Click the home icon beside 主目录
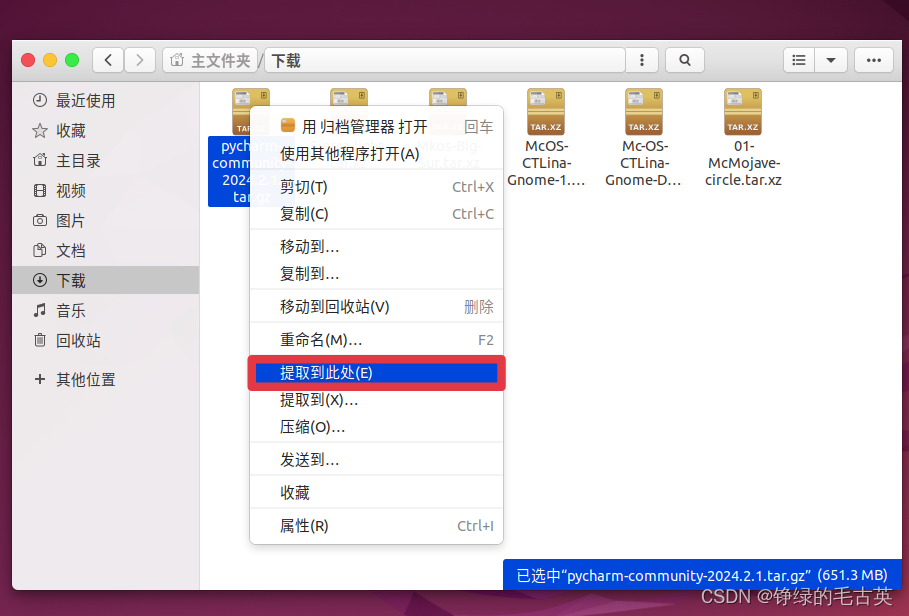This screenshot has width=909, height=616. click(39, 160)
